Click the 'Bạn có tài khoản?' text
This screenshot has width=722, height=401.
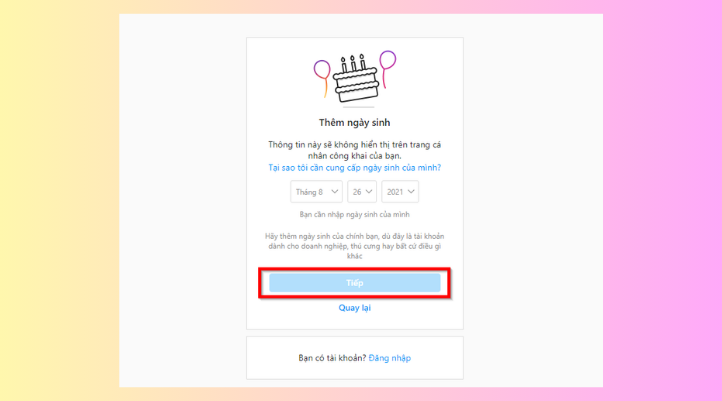(332, 358)
